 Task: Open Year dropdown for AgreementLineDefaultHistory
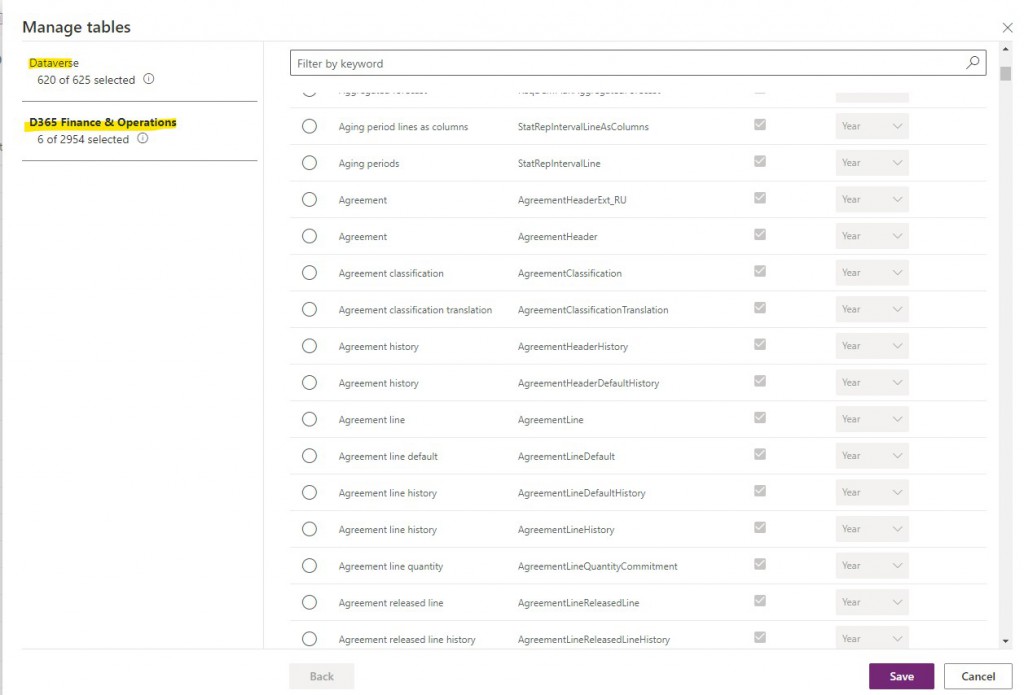coord(872,492)
